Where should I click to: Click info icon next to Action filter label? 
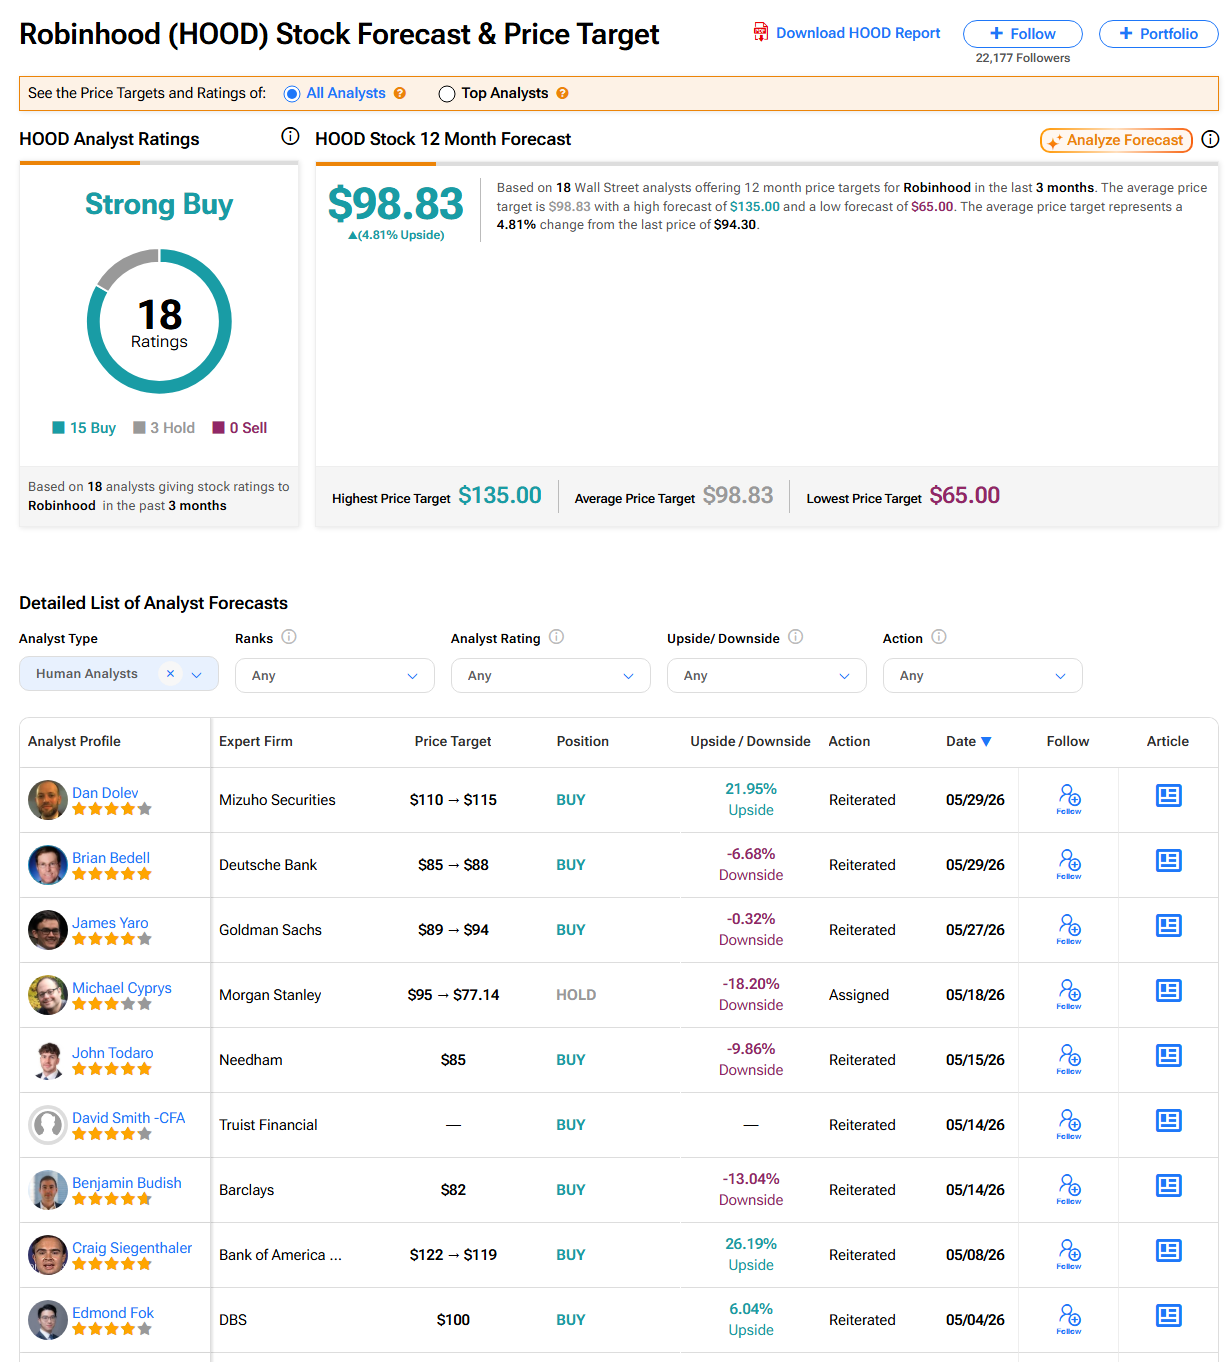[x=939, y=637]
